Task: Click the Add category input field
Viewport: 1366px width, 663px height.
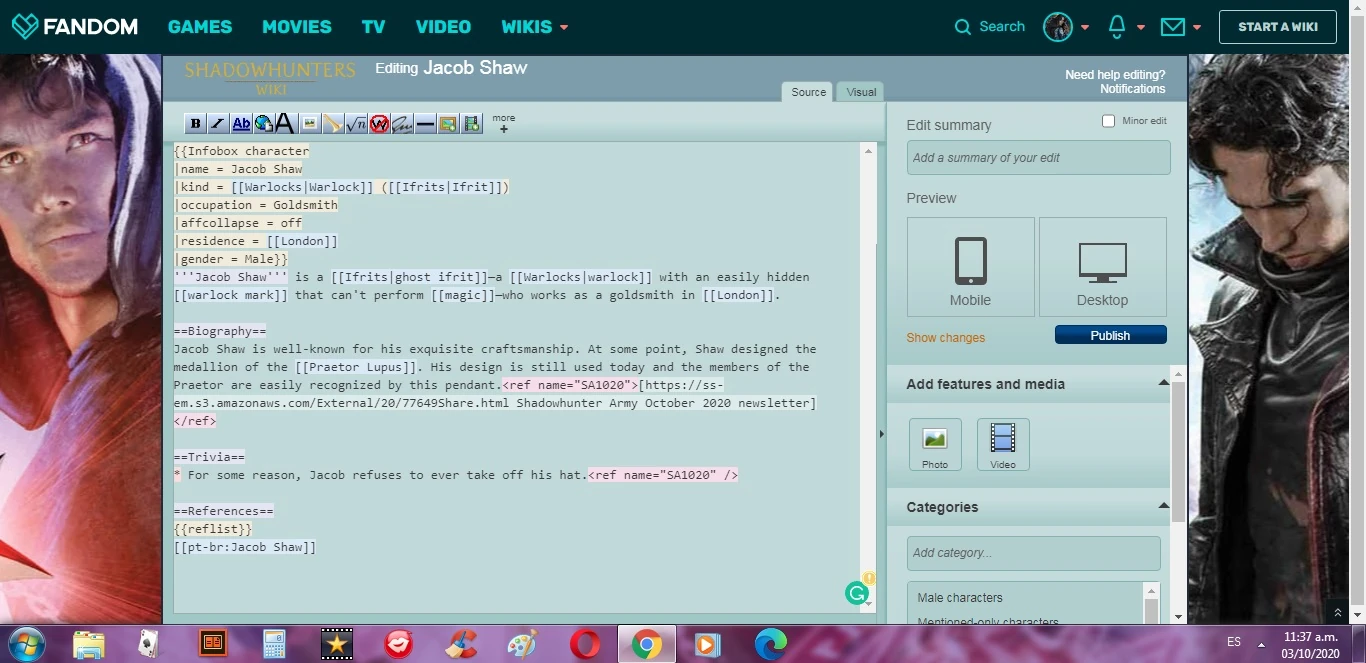Action: [1033, 553]
